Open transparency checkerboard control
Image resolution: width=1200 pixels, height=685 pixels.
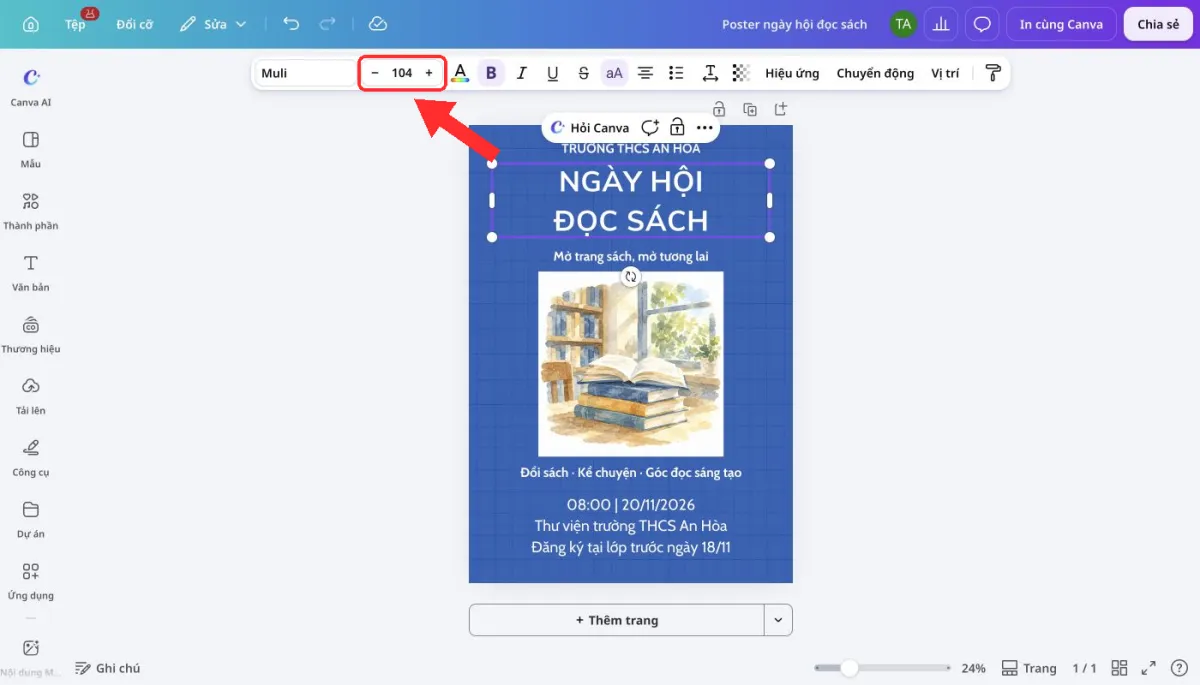(x=741, y=73)
